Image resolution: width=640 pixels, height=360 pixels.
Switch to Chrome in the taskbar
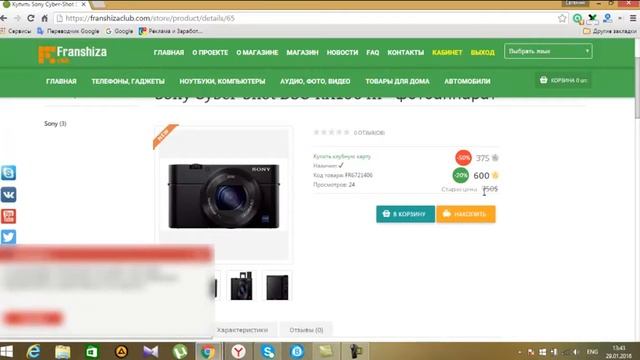[x=208, y=351]
